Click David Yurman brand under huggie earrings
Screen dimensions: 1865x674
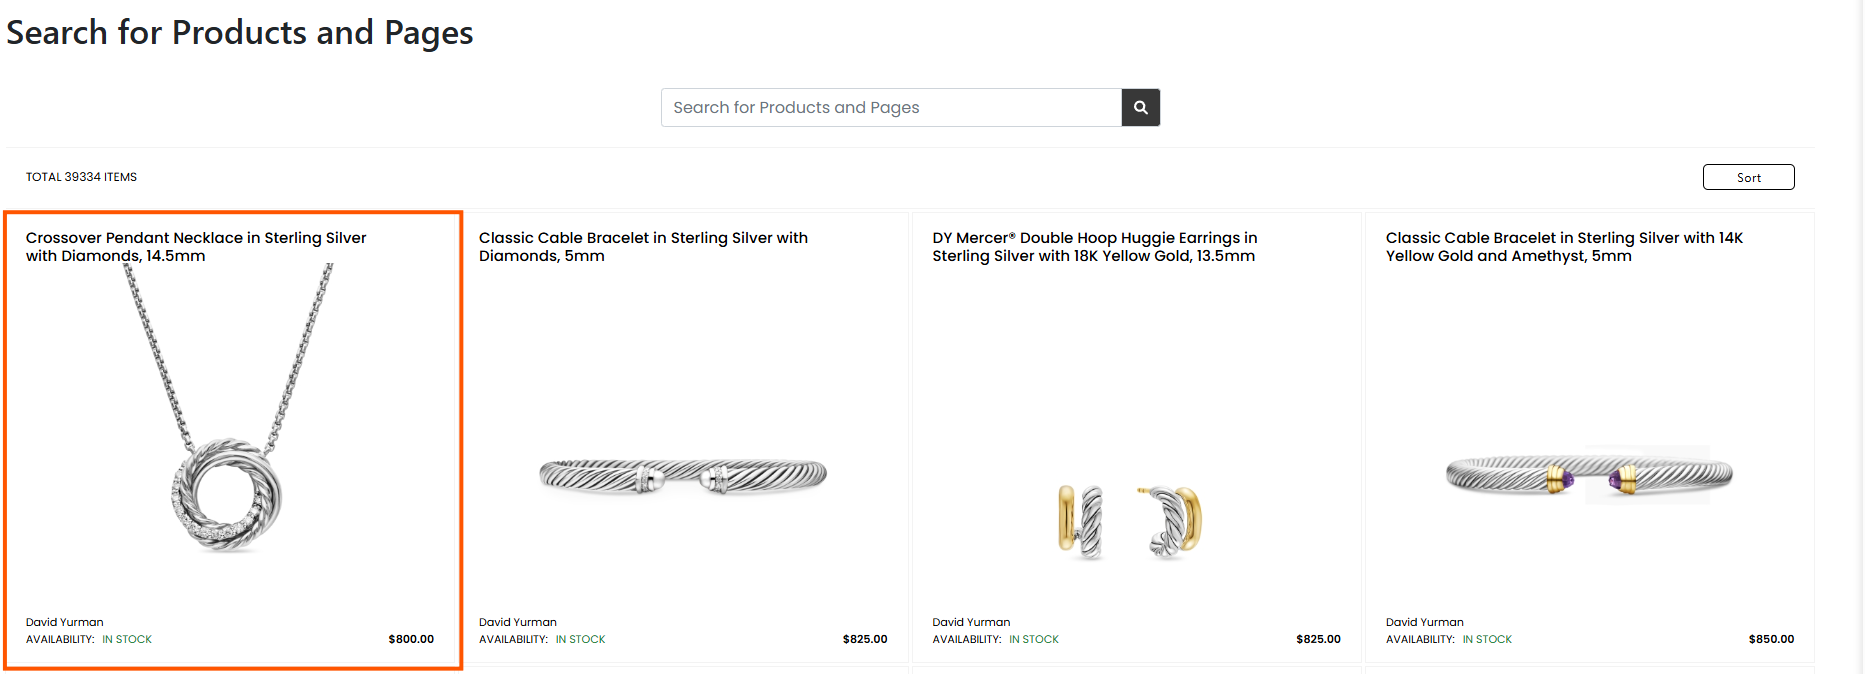click(971, 622)
